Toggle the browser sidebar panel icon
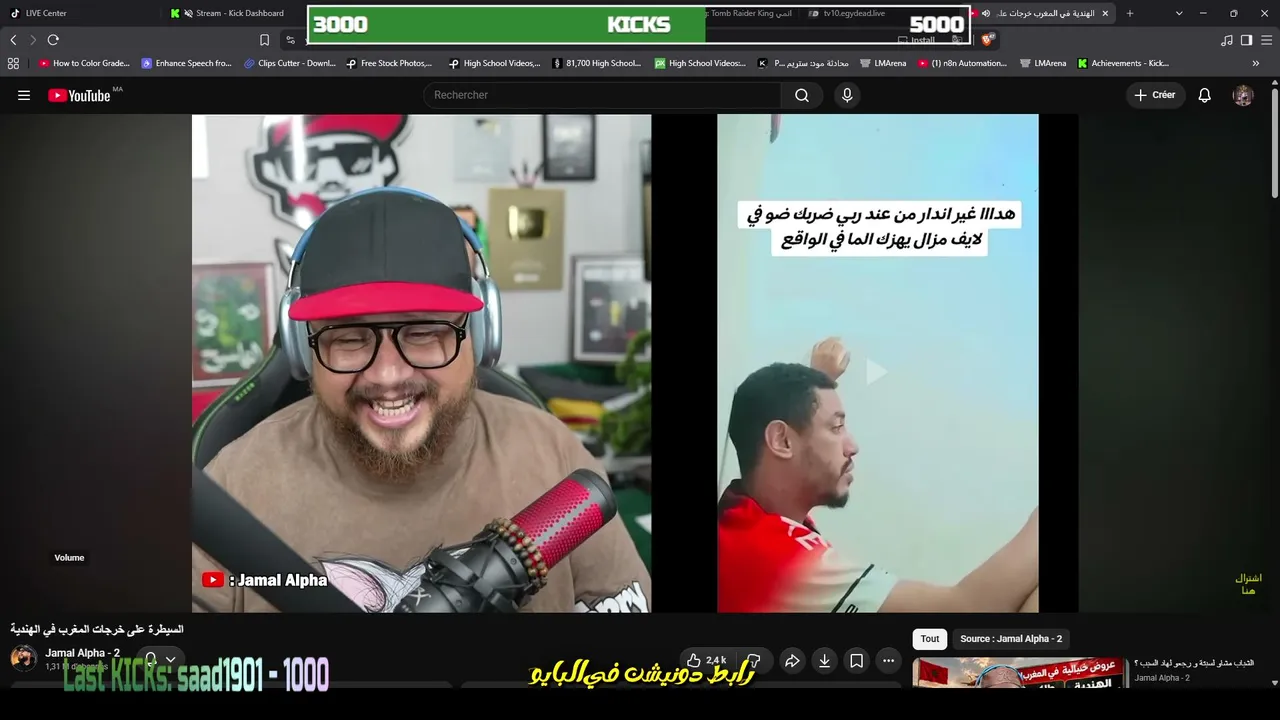The image size is (1280, 720). [x=1246, y=40]
